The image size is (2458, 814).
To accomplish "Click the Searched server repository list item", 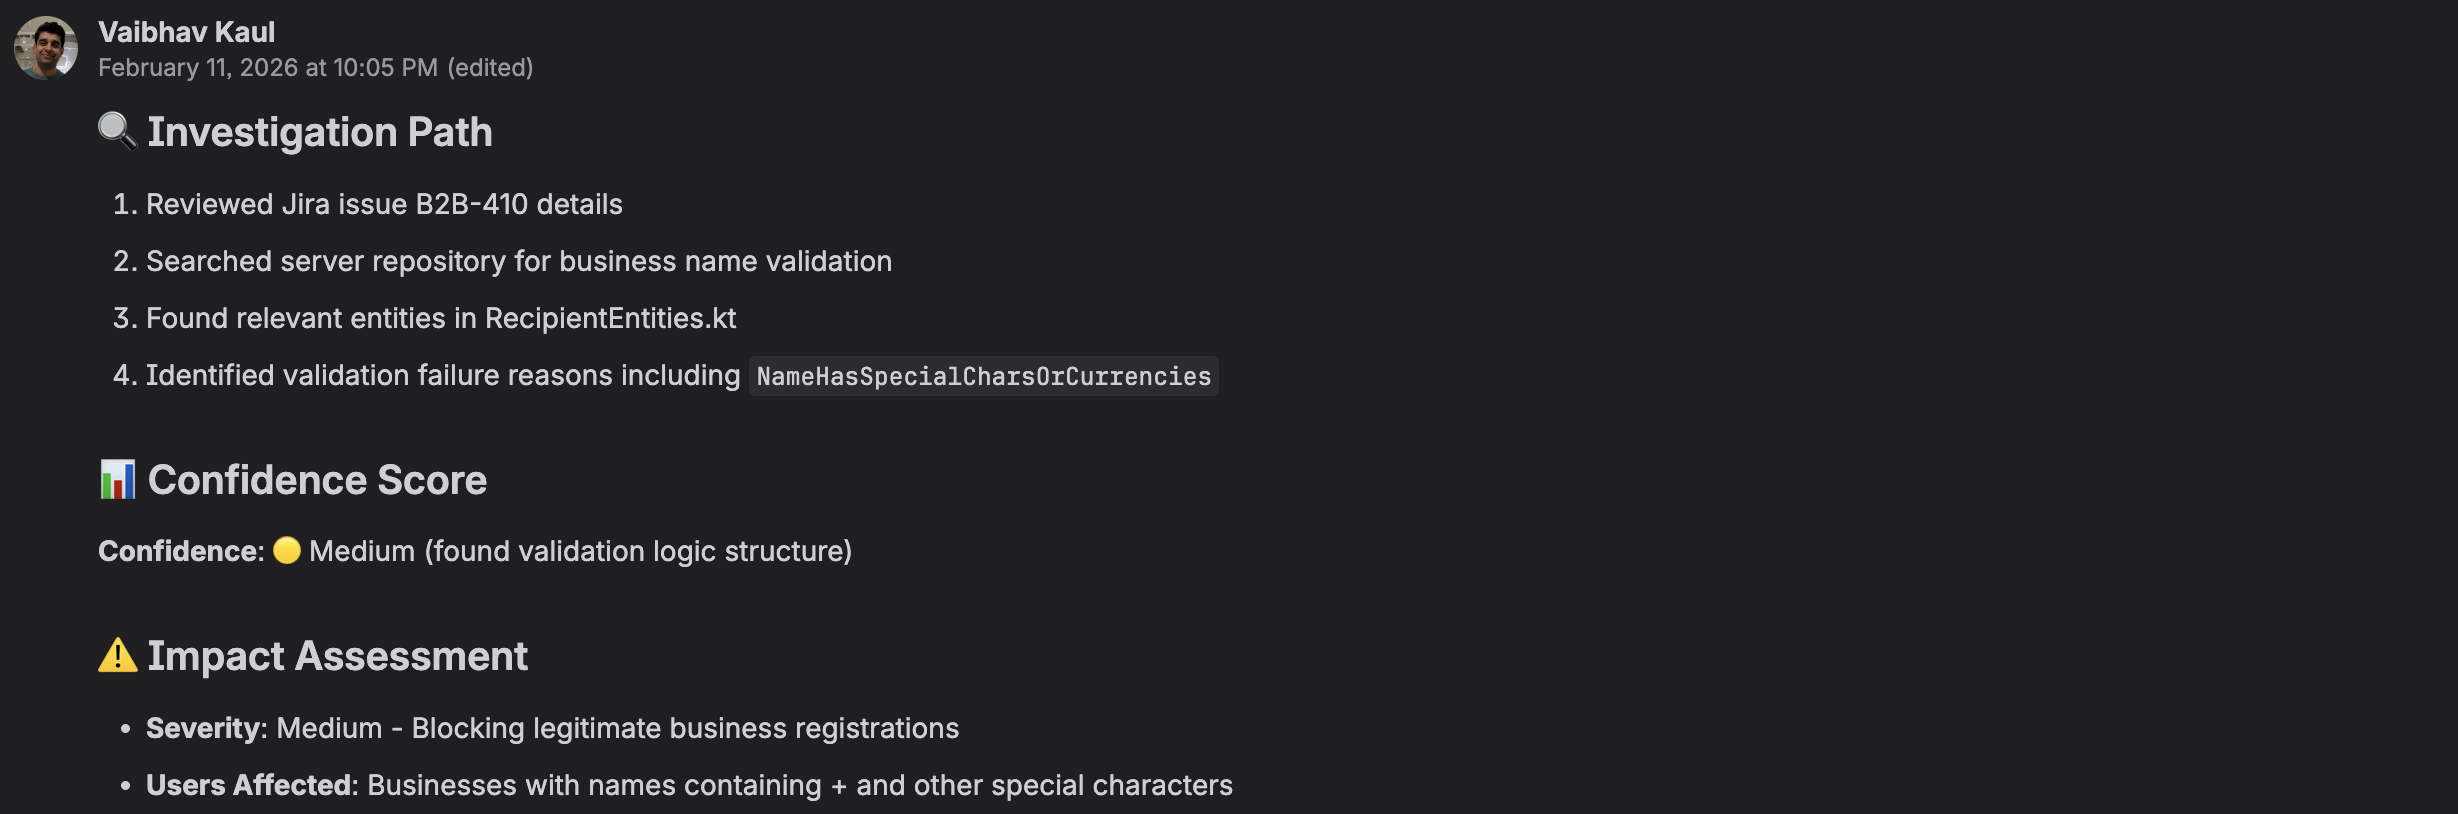I will pyautogui.click(x=502, y=261).
